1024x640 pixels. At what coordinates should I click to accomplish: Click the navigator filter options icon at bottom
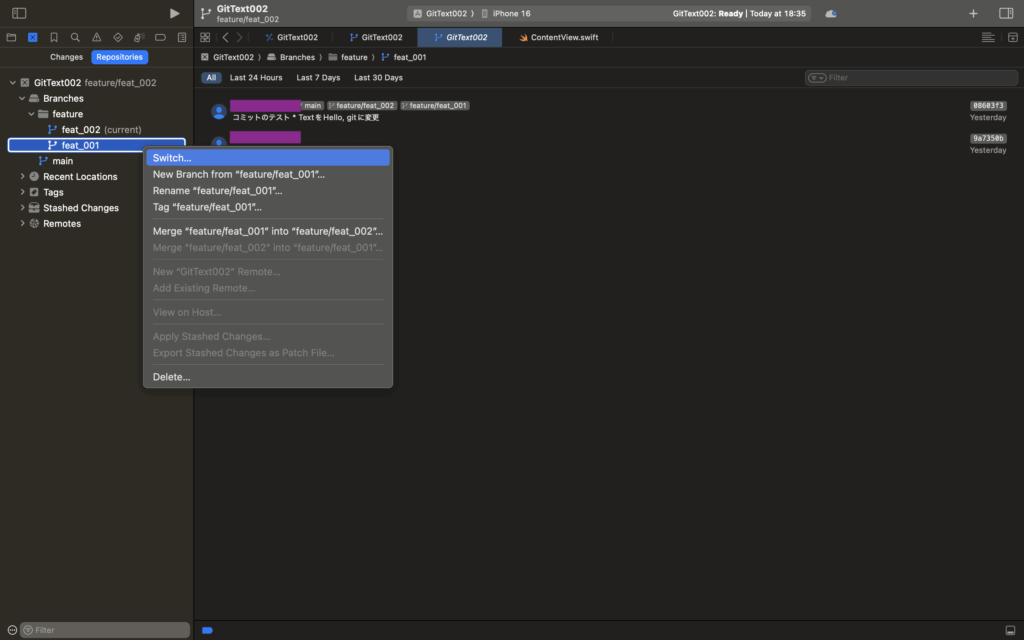click(x=12, y=630)
